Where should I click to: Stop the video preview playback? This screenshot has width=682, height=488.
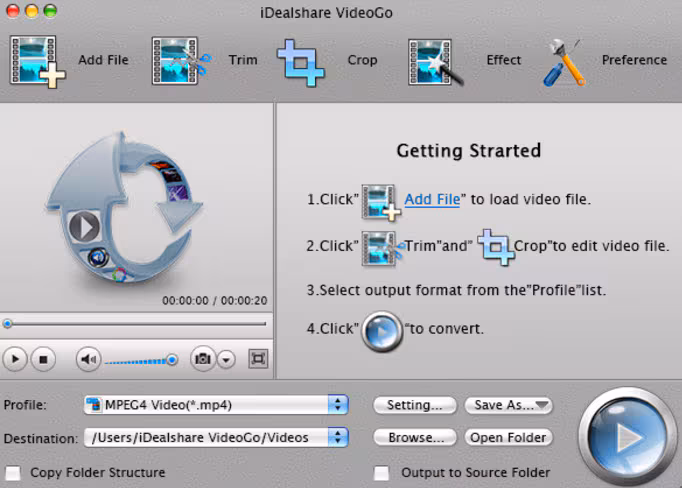43,359
